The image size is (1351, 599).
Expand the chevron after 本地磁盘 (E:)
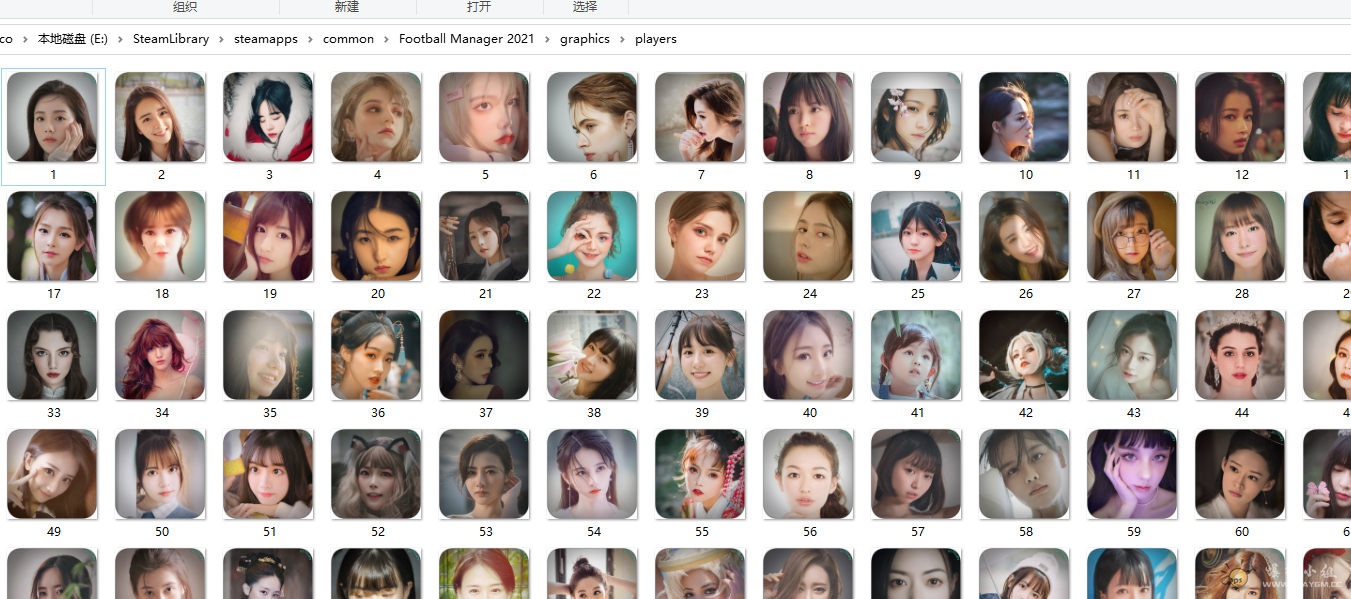(120, 39)
